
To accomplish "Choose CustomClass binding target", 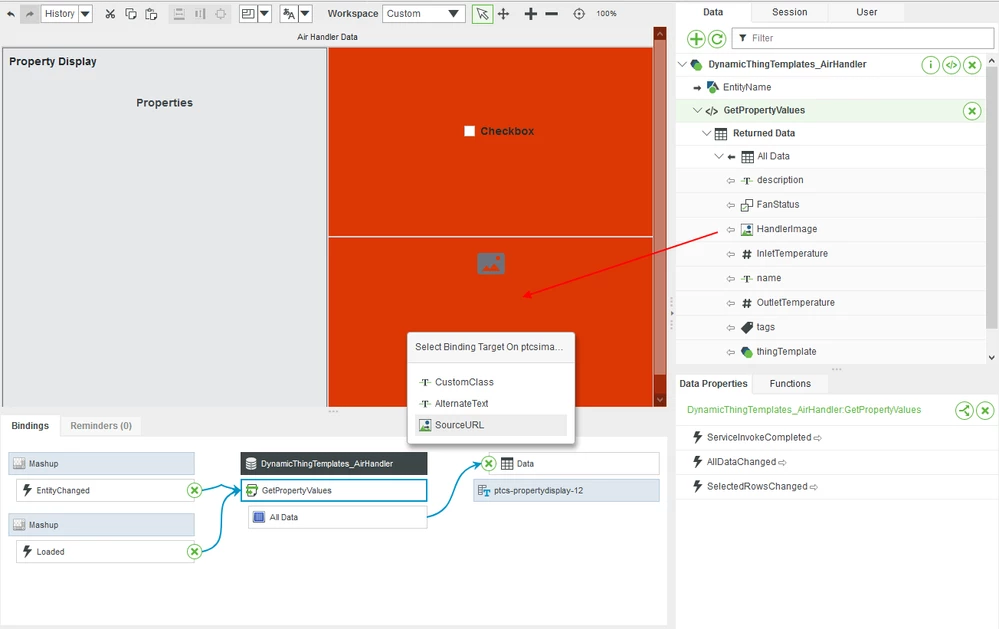I will pyautogui.click(x=491, y=382).
